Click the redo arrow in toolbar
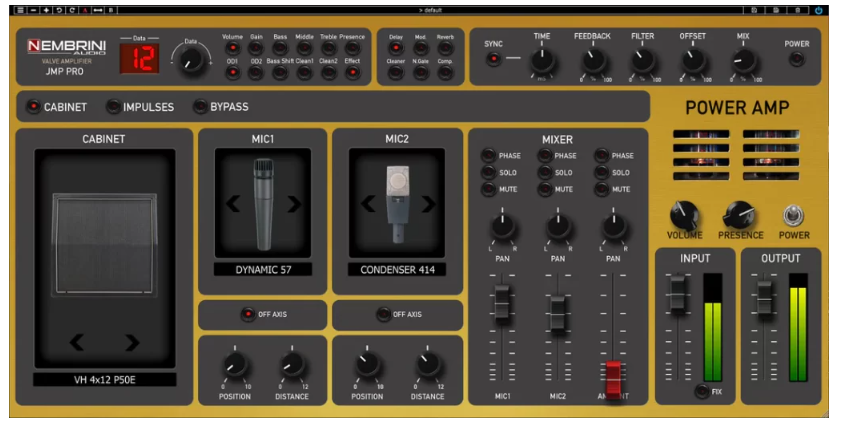The height and width of the screenshot is (428, 841). (x=72, y=10)
